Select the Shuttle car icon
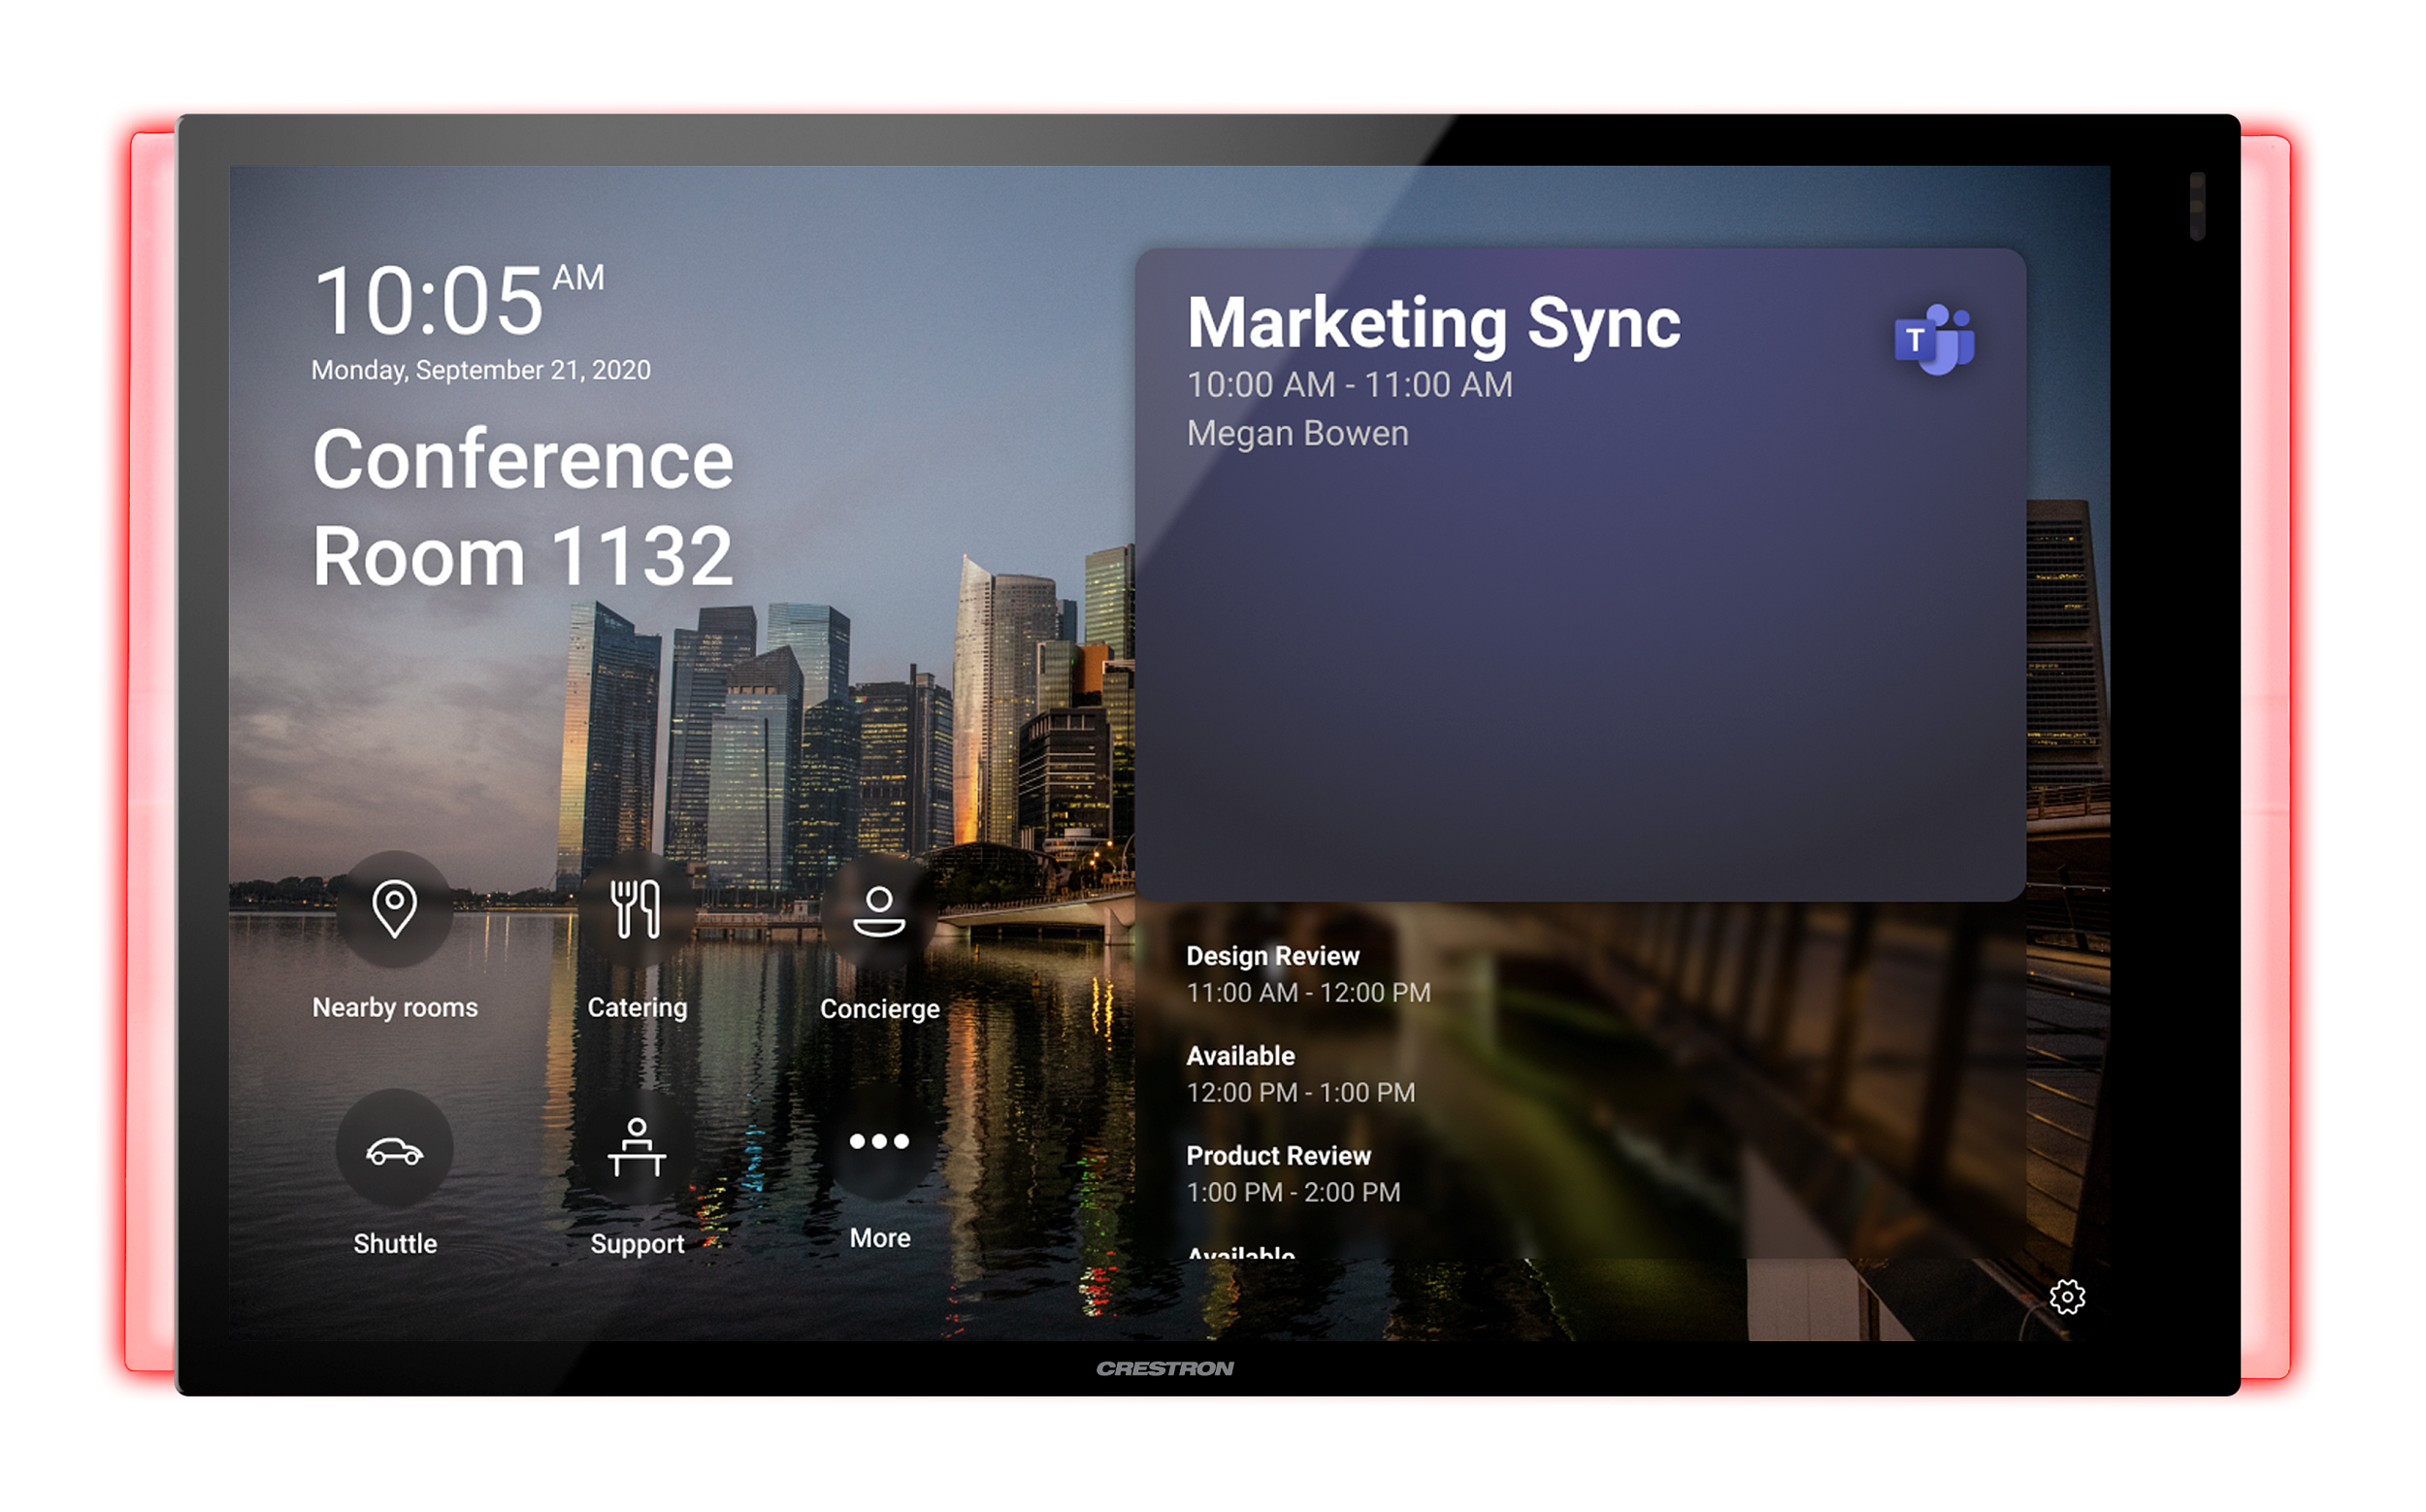 [x=394, y=1150]
